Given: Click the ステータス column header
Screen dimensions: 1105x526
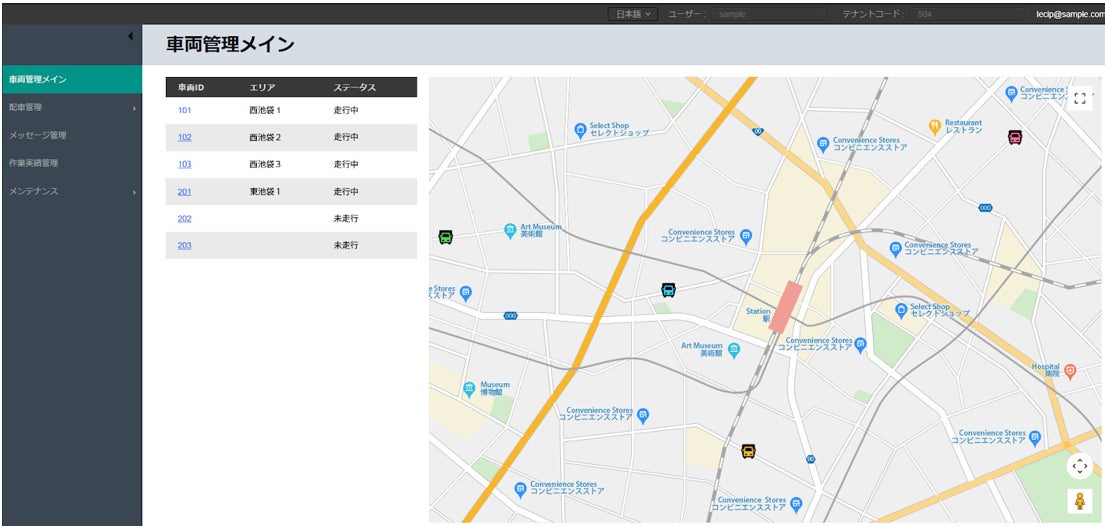Looking at the screenshot, I should click(354, 87).
